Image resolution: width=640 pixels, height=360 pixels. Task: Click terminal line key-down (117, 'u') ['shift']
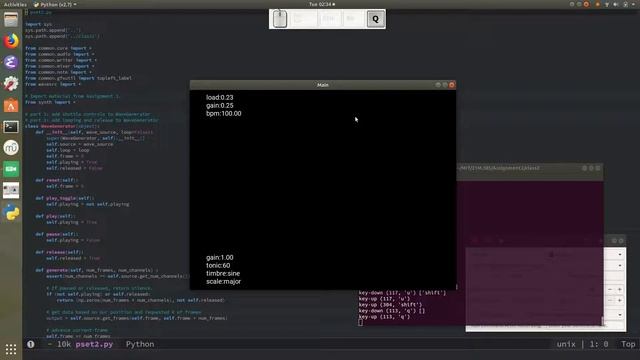[402, 293]
